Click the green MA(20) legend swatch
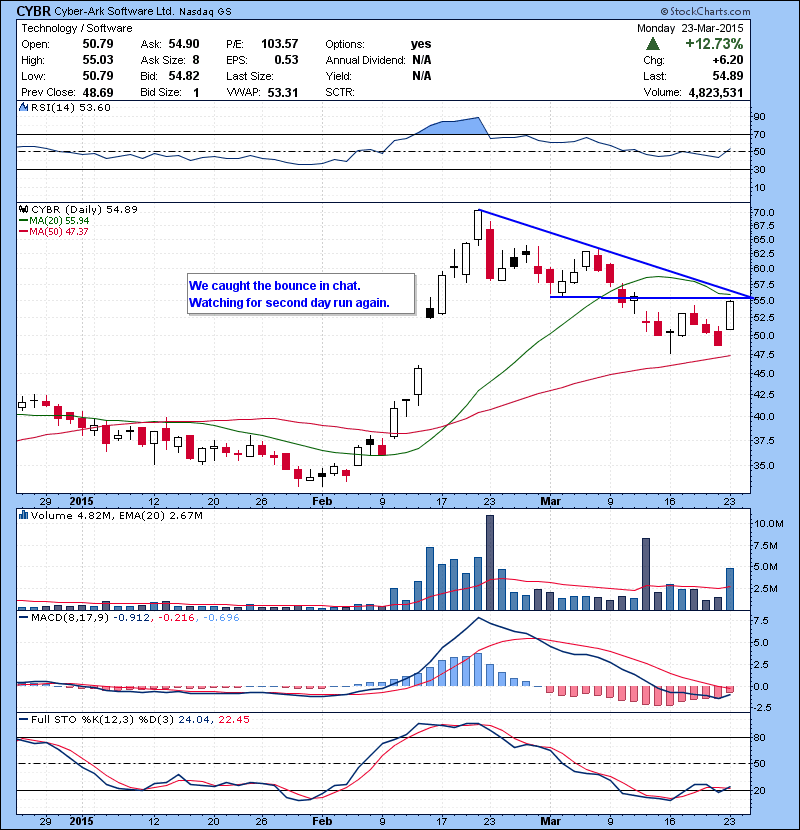800x830 pixels. (23, 221)
